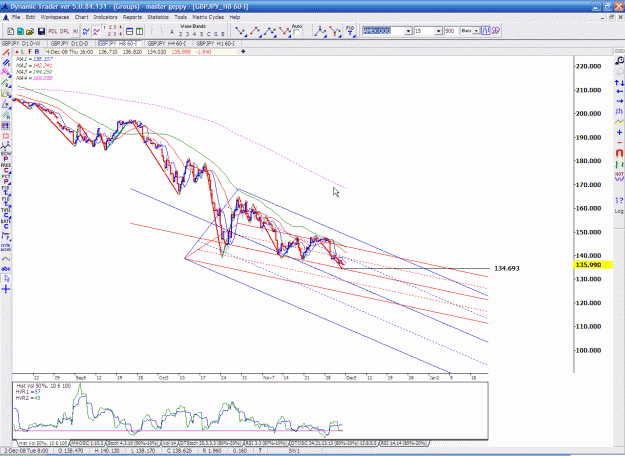Click the purple swirl icon next to Bars
Viewport: 625px width, 456px height.
coord(495,31)
